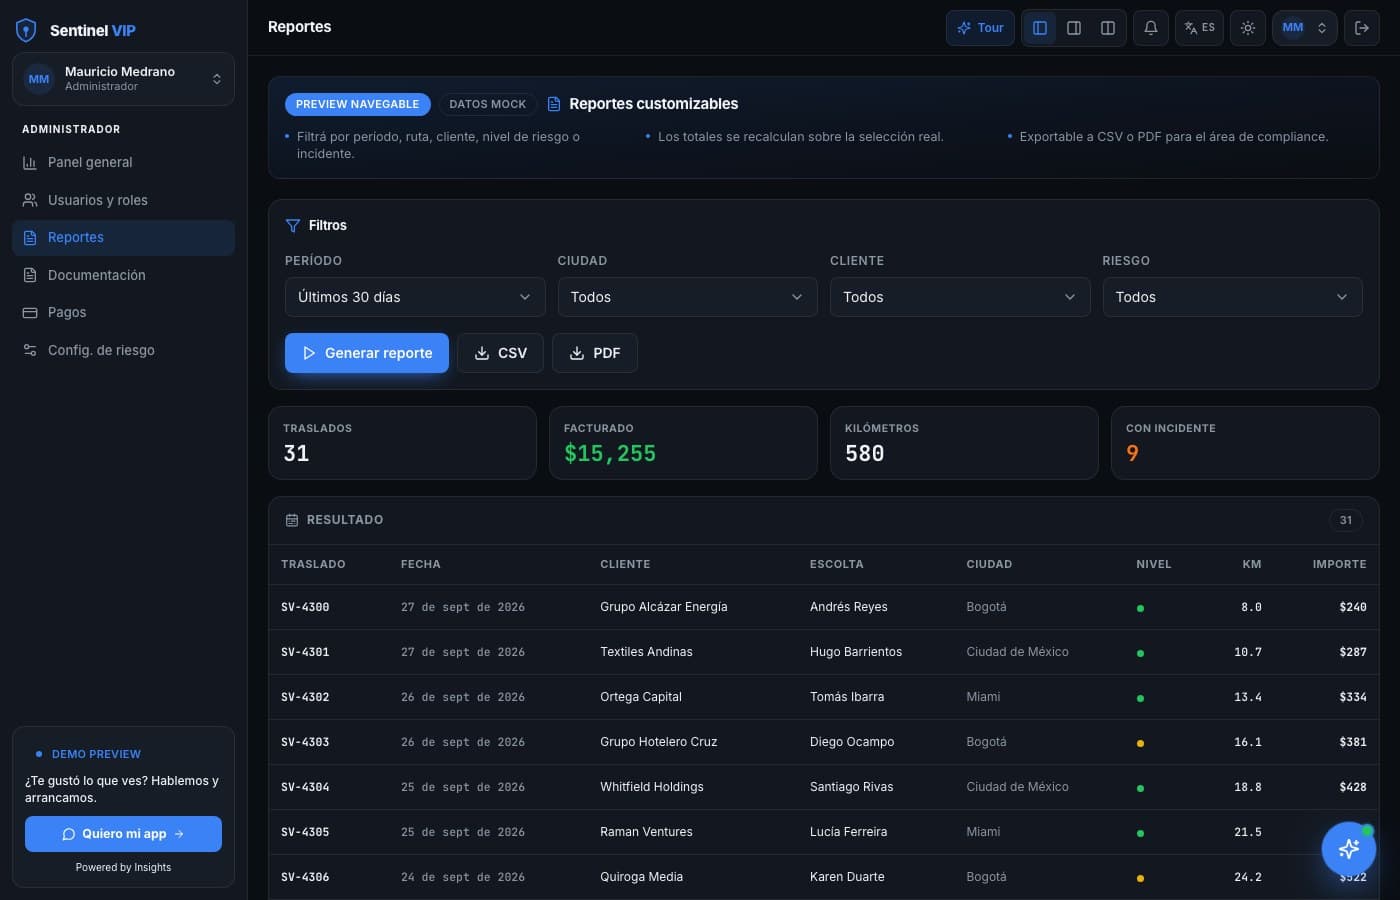Sort by the IMPORTE column header
This screenshot has height=900, width=1400.
1339,564
